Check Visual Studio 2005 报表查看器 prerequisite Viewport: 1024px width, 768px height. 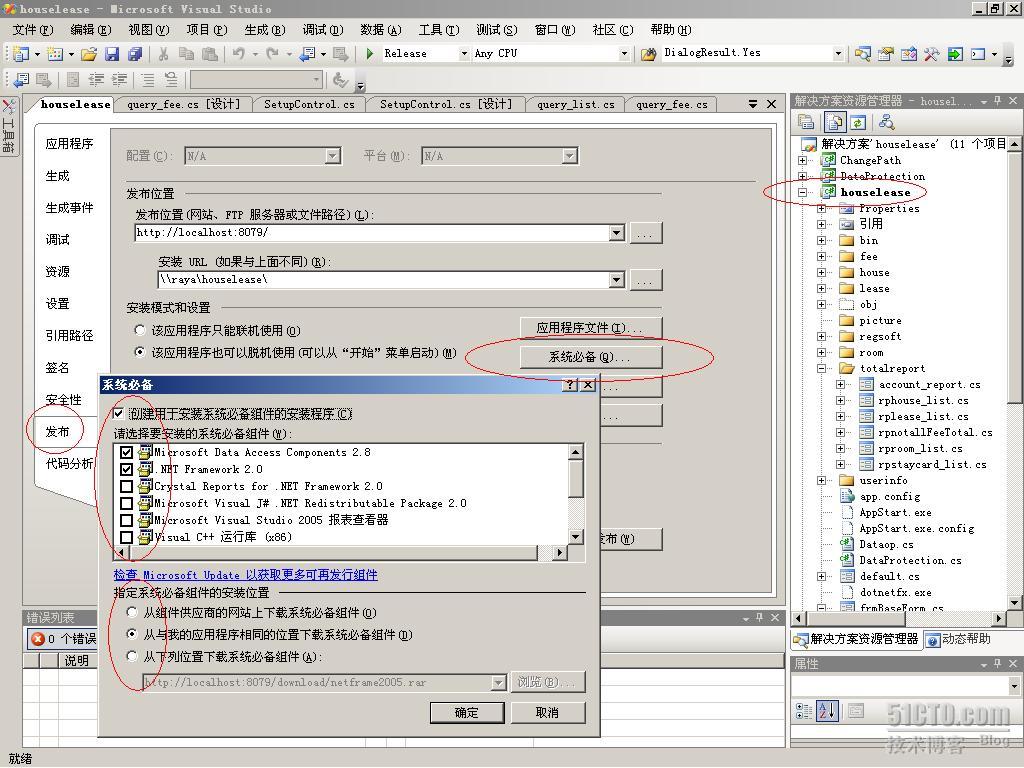[127, 520]
